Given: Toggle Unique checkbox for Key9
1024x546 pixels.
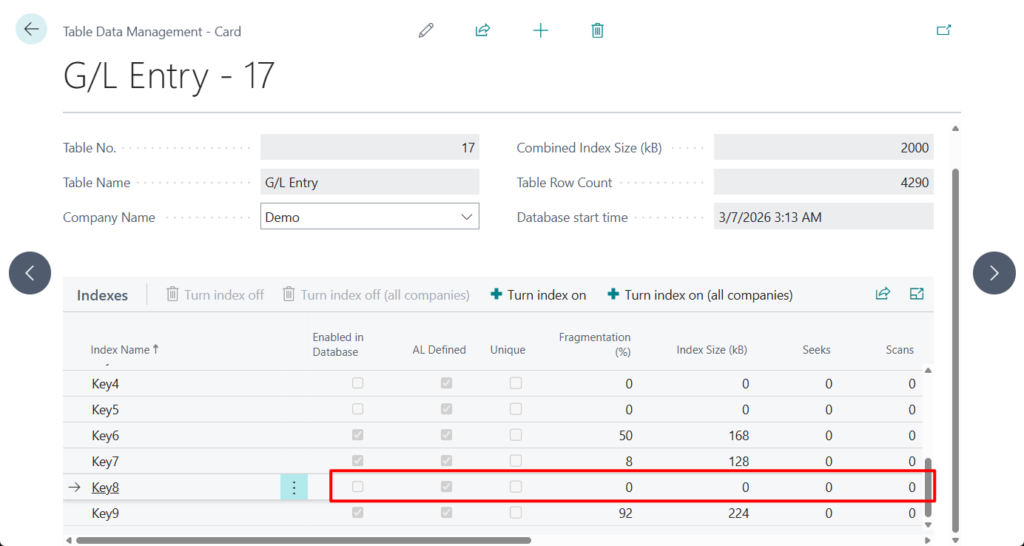Looking at the screenshot, I should (516, 513).
